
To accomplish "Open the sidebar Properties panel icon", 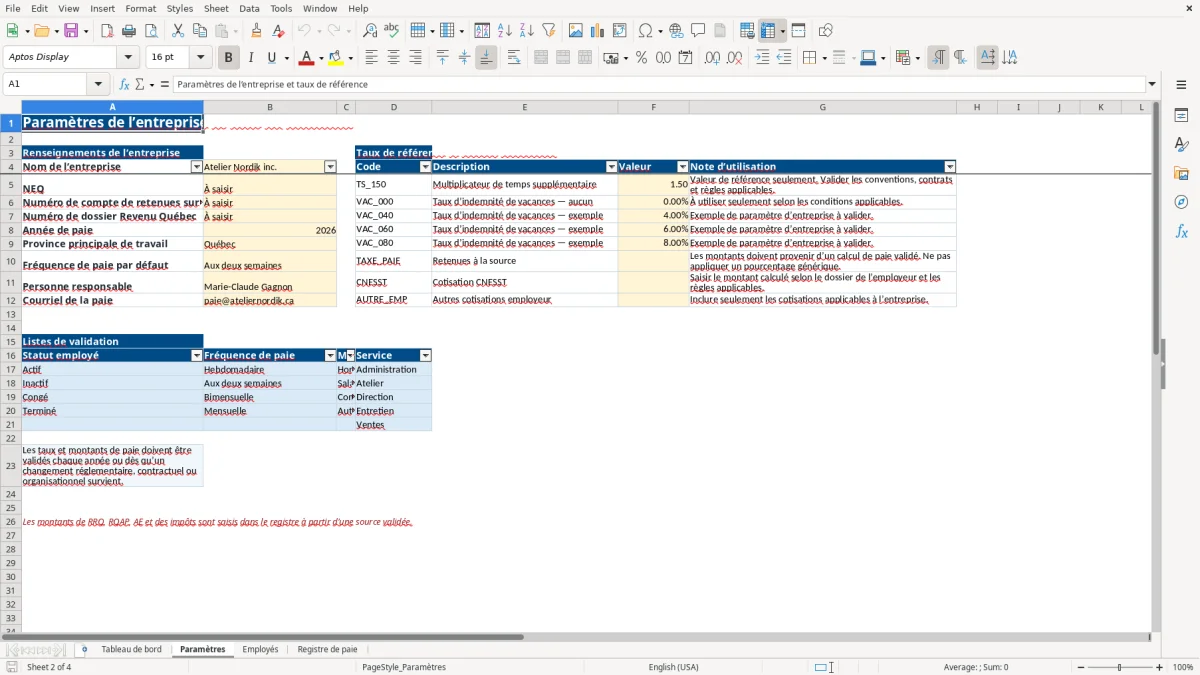I will tap(1181, 116).
